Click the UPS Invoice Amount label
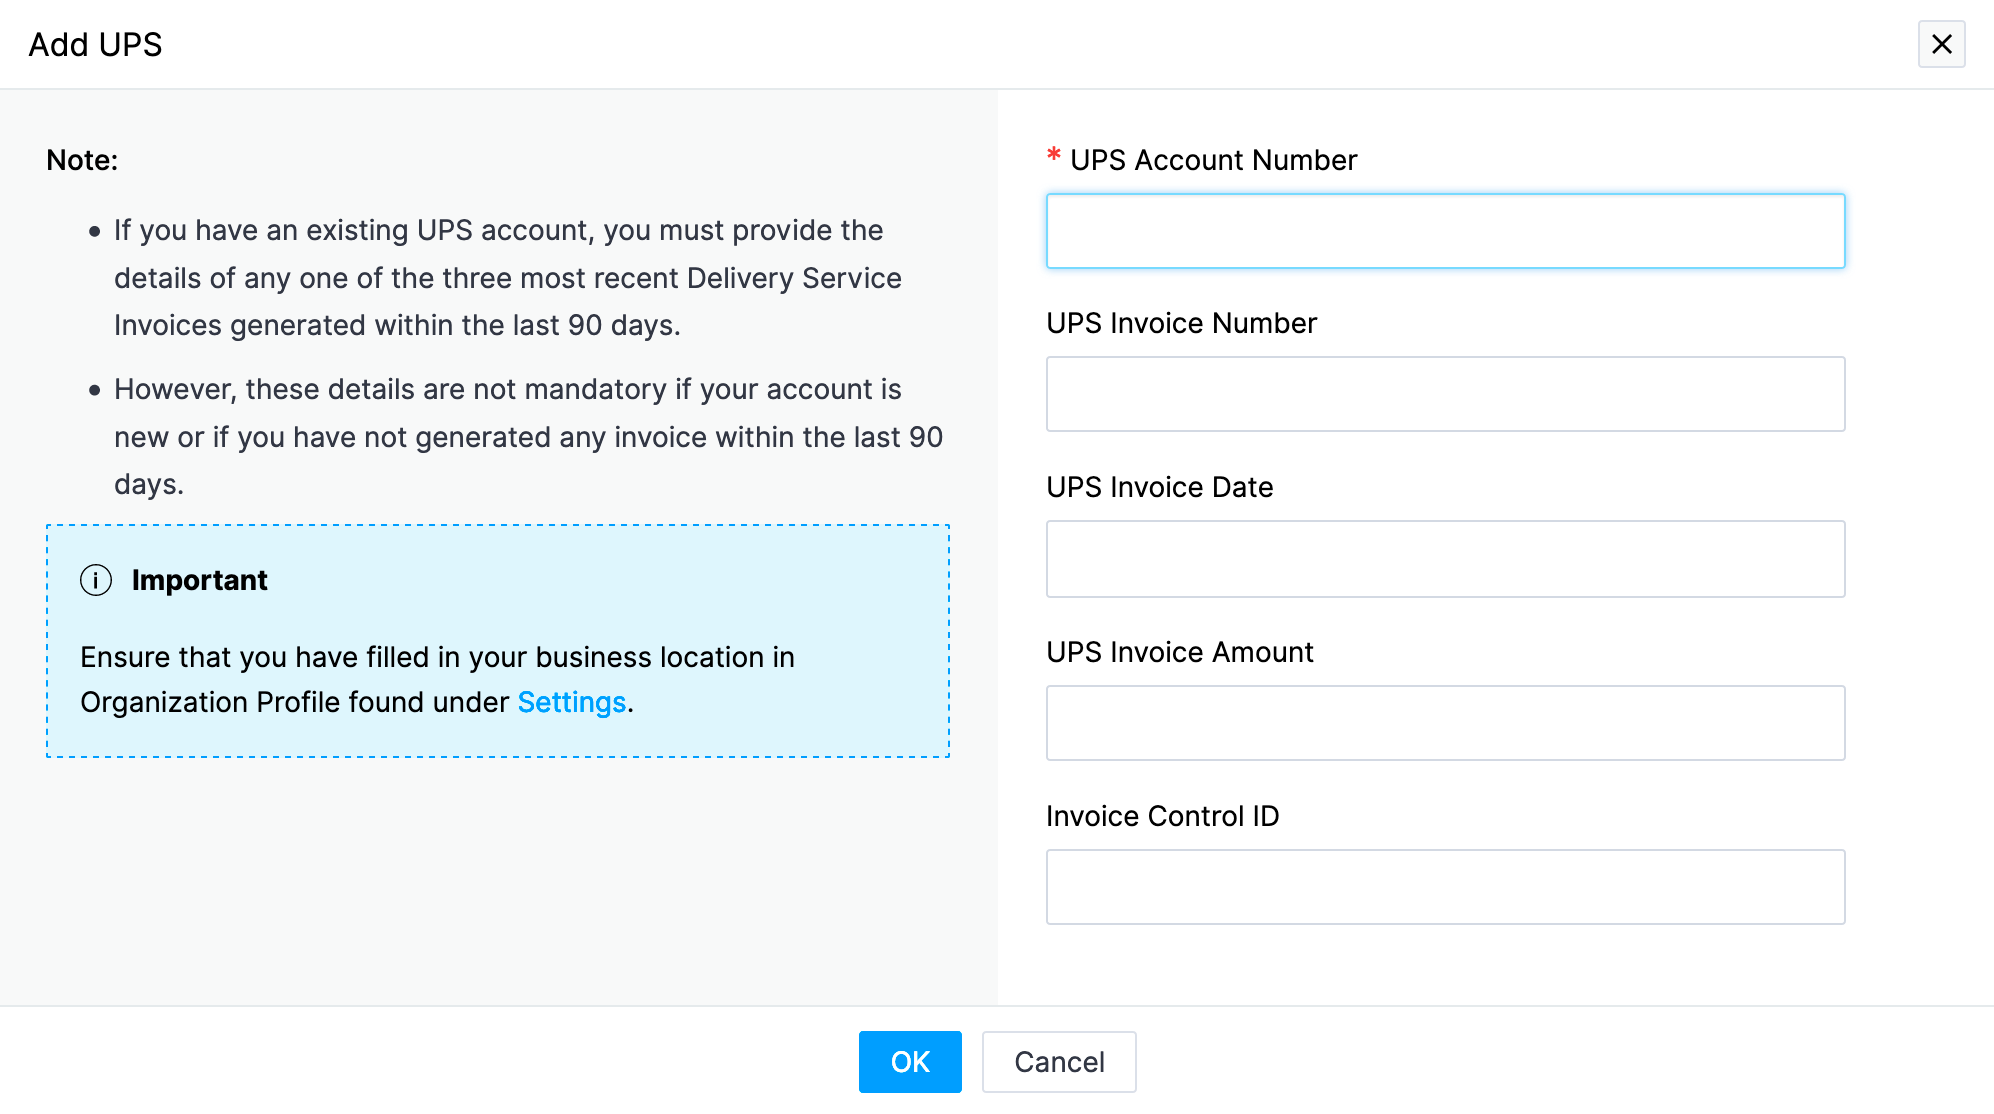 pyautogui.click(x=1180, y=652)
